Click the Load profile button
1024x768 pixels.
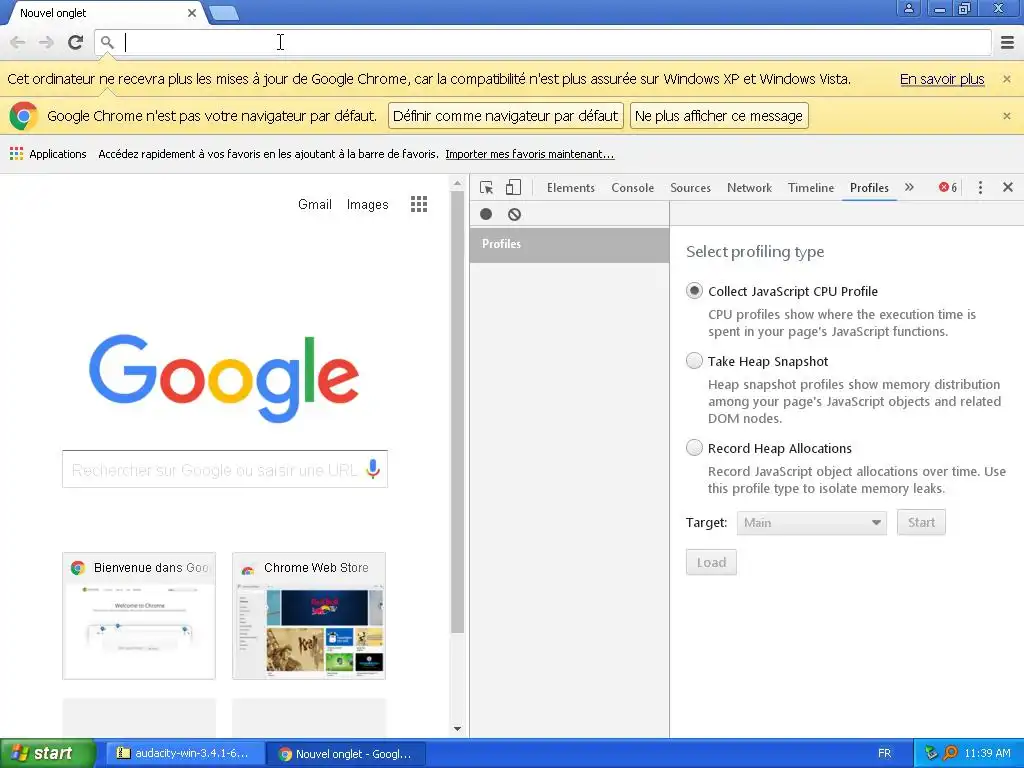711,562
